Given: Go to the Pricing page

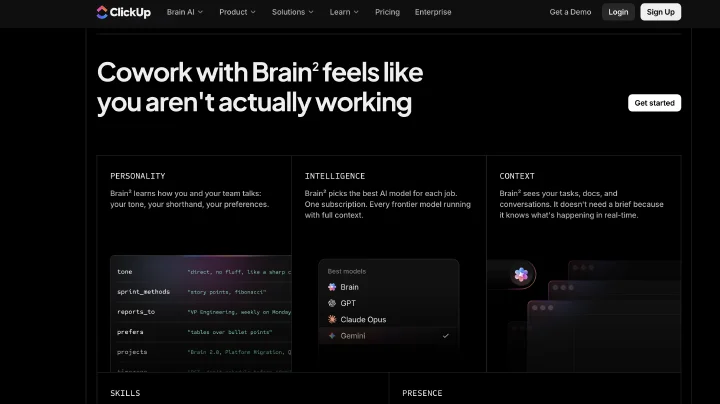Looking at the screenshot, I should 387,12.
